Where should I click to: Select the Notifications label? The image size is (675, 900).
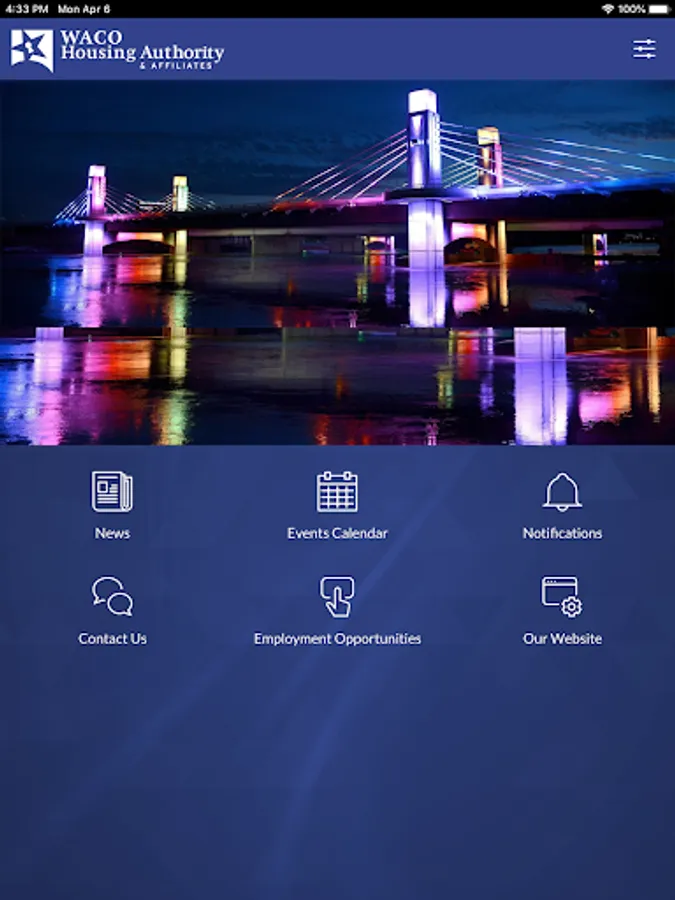562,533
